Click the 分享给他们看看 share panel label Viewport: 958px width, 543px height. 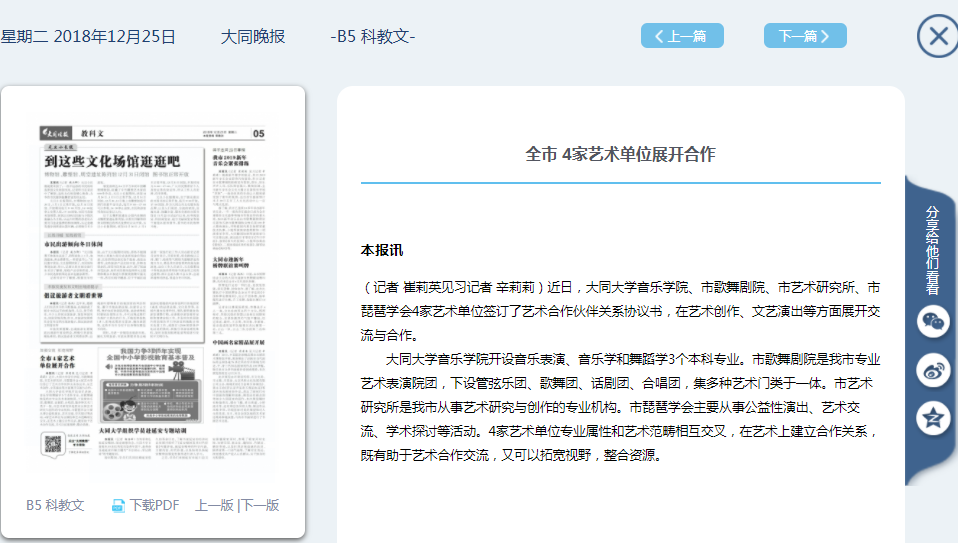[932, 250]
